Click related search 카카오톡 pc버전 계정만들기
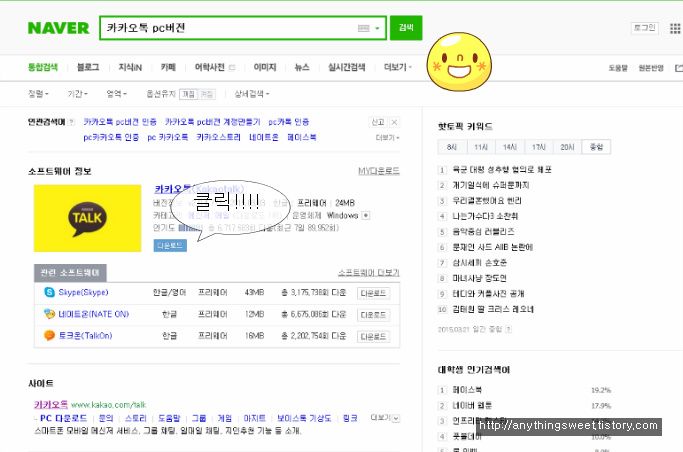 [x=213, y=122]
